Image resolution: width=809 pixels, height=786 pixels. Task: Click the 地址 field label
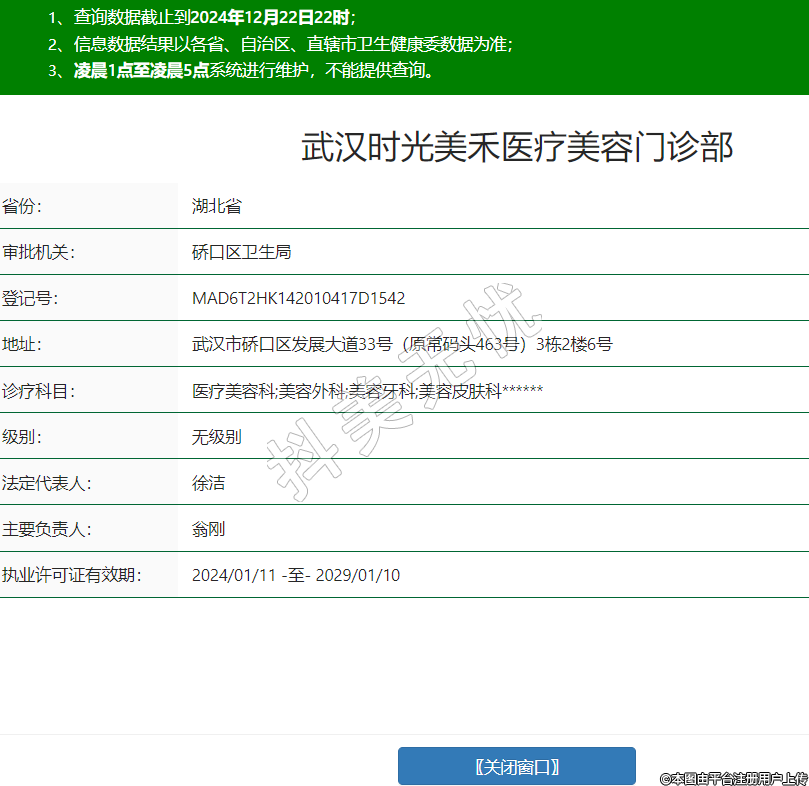tap(22, 345)
